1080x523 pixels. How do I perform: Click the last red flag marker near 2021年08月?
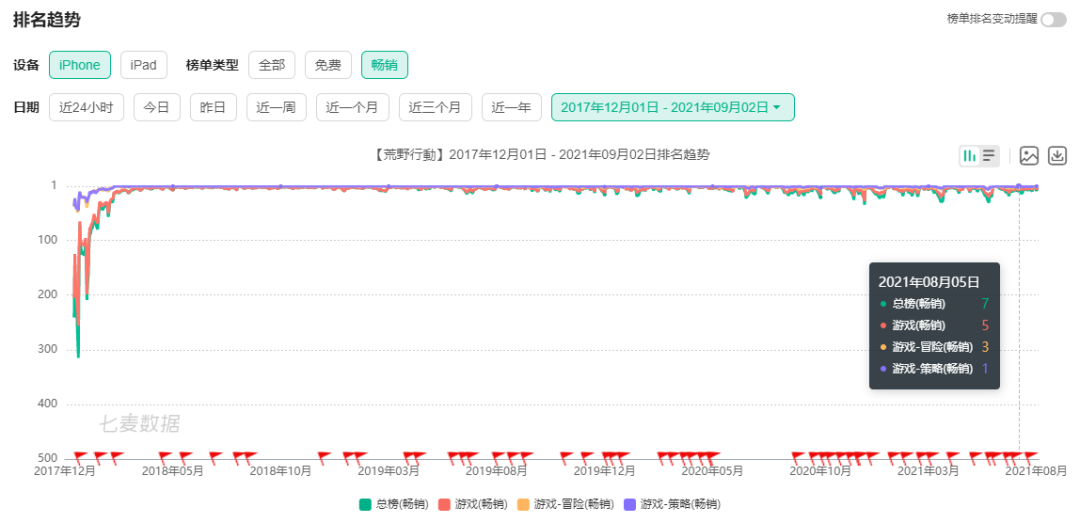coord(1030,456)
